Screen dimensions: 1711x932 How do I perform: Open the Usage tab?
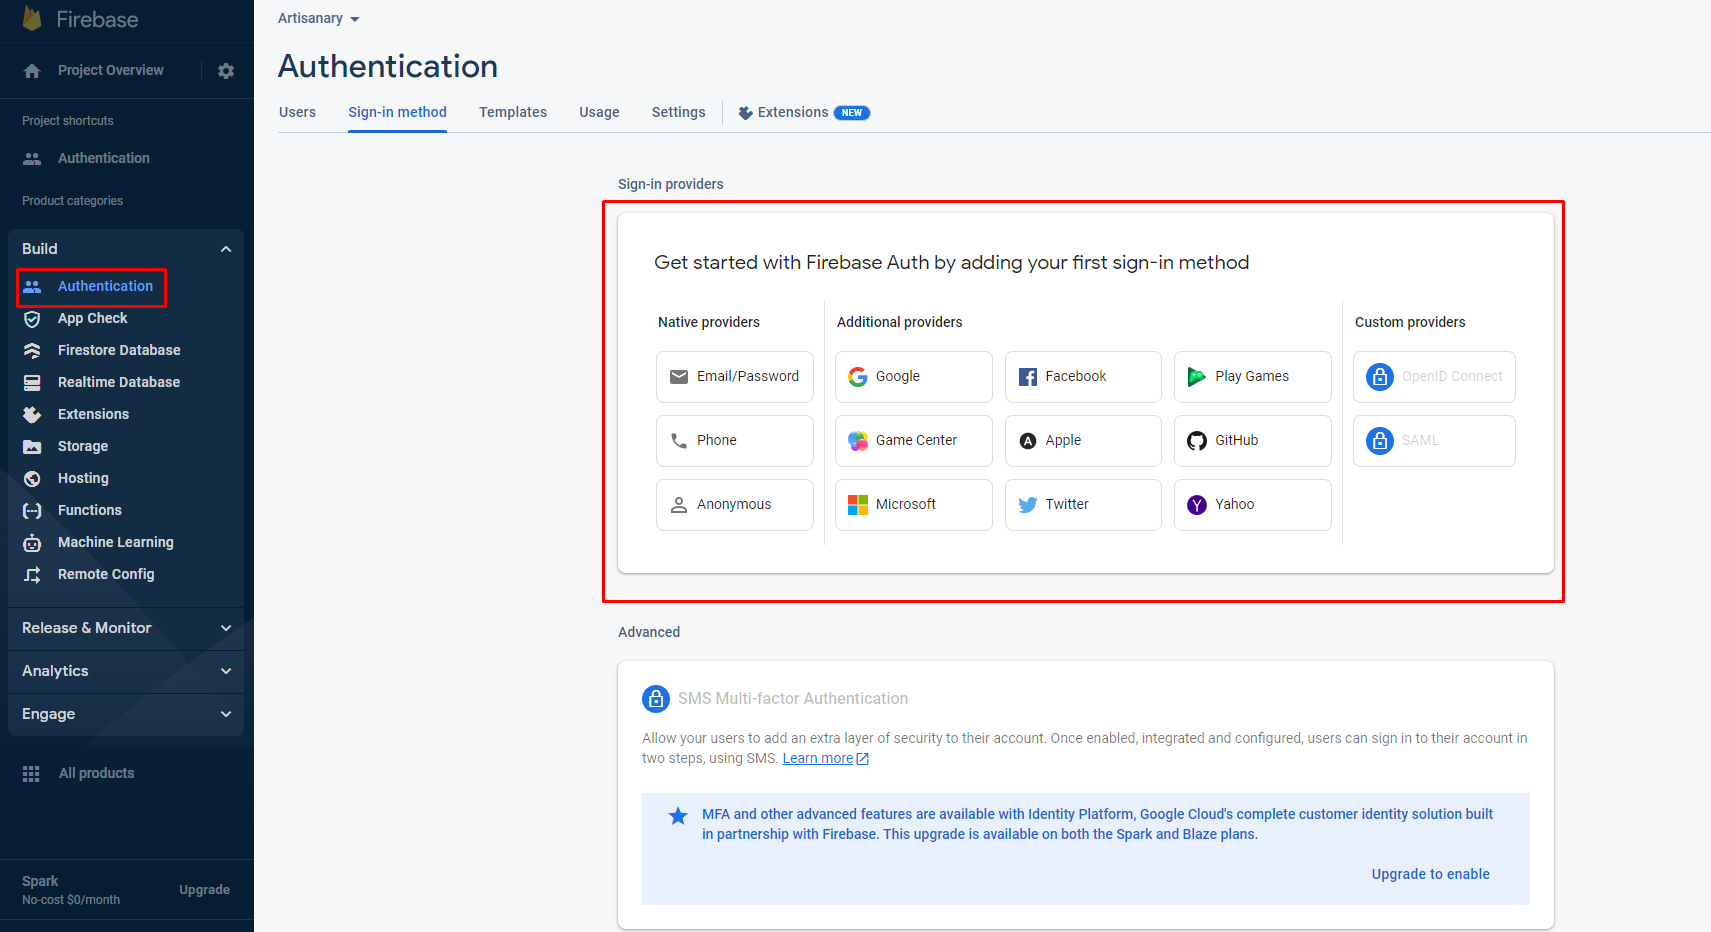[599, 112]
